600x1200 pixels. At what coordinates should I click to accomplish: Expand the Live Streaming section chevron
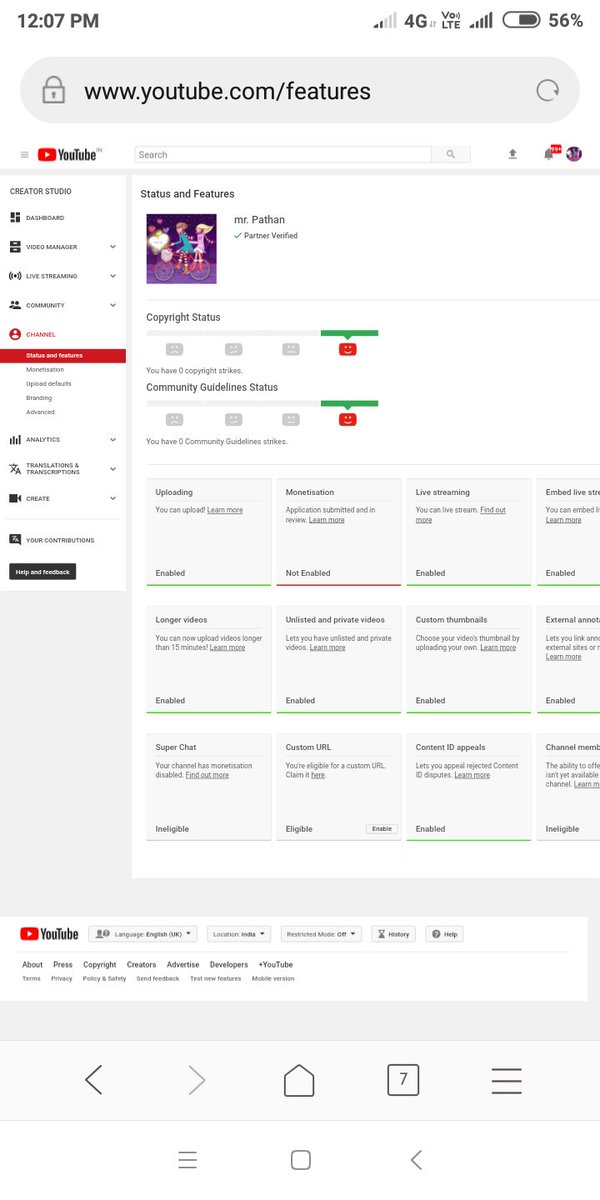pos(113,276)
